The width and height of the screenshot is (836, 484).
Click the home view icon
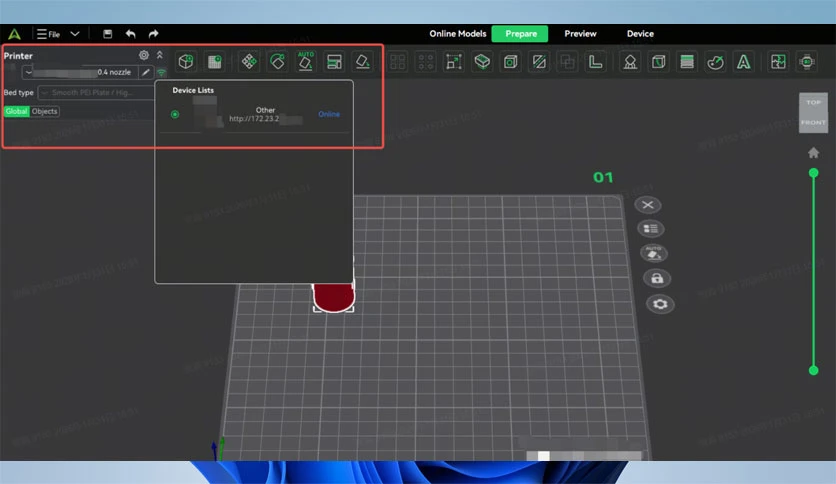coord(814,153)
